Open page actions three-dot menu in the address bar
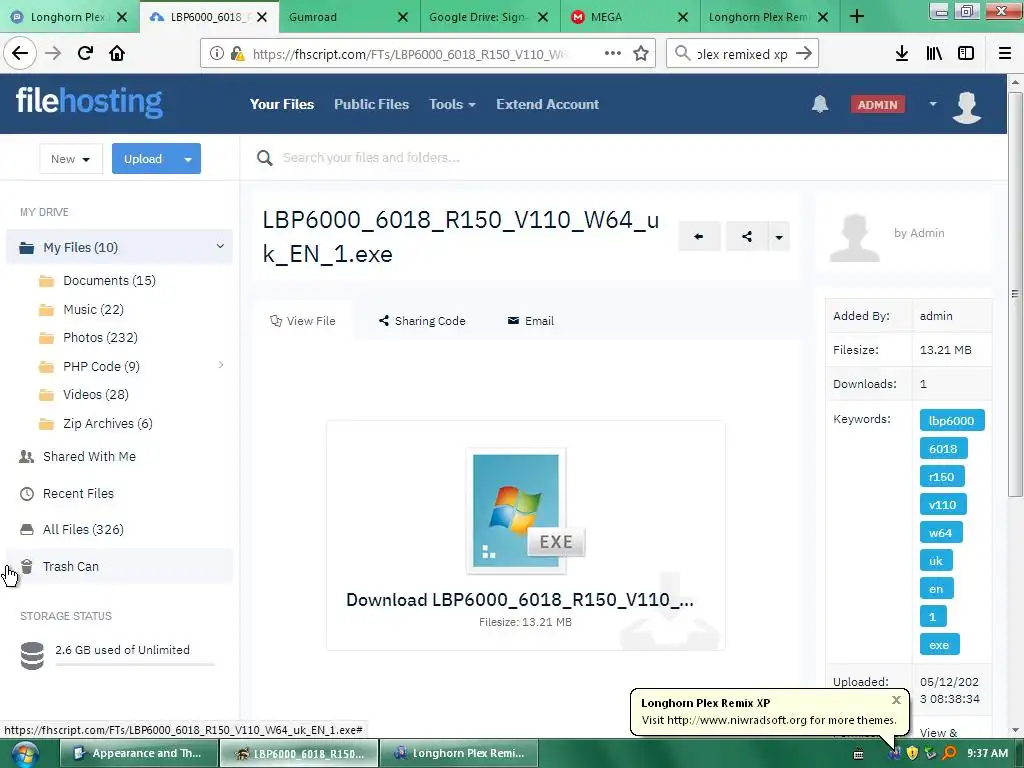Image resolution: width=1024 pixels, height=768 pixels. tap(613, 54)
